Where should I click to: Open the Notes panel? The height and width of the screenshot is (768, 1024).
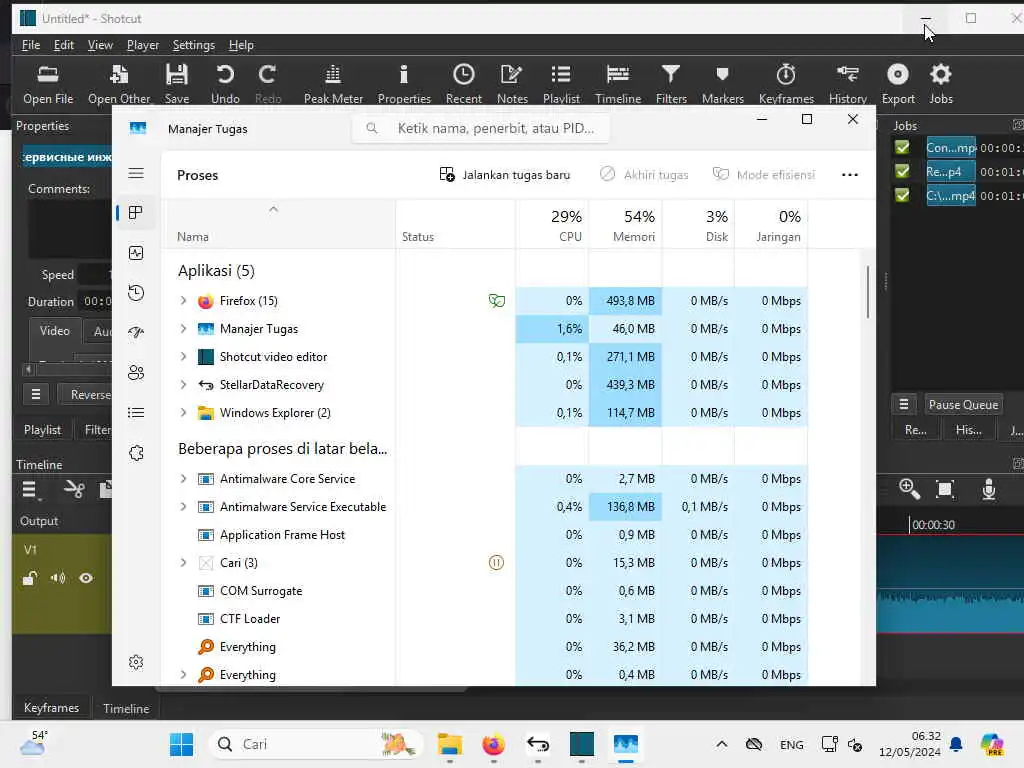point(512,85)
